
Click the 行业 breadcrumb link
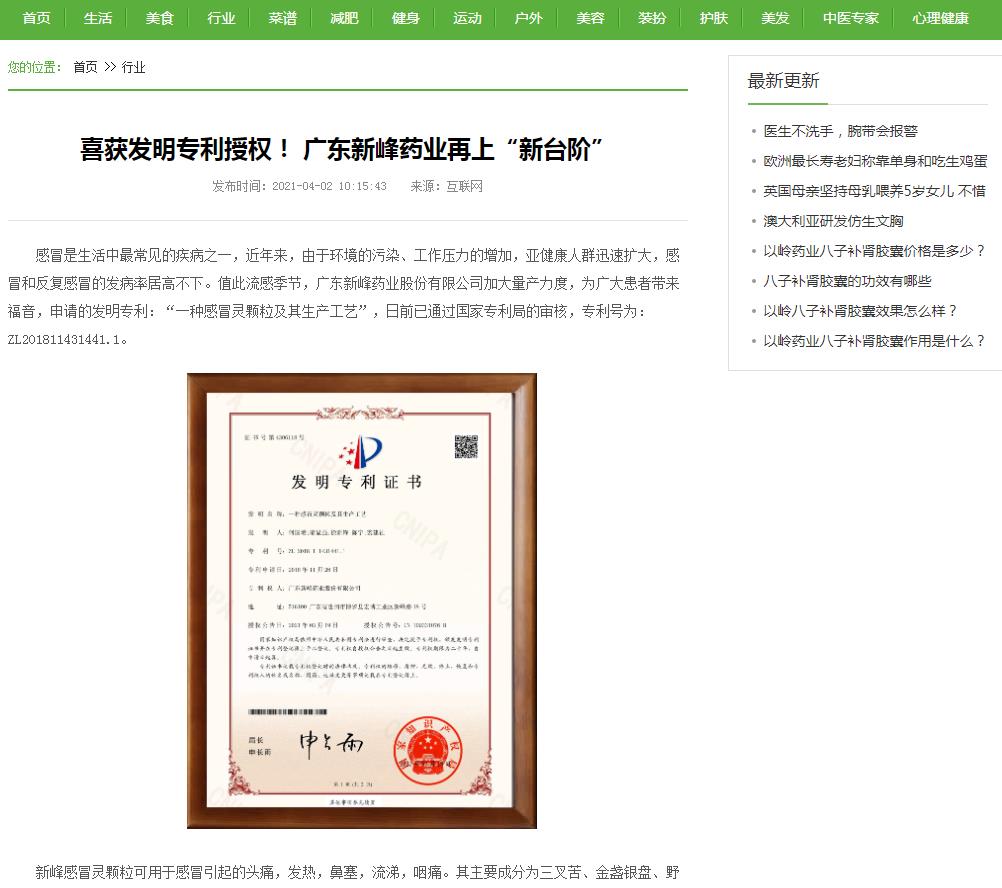(x=134, y=67)
